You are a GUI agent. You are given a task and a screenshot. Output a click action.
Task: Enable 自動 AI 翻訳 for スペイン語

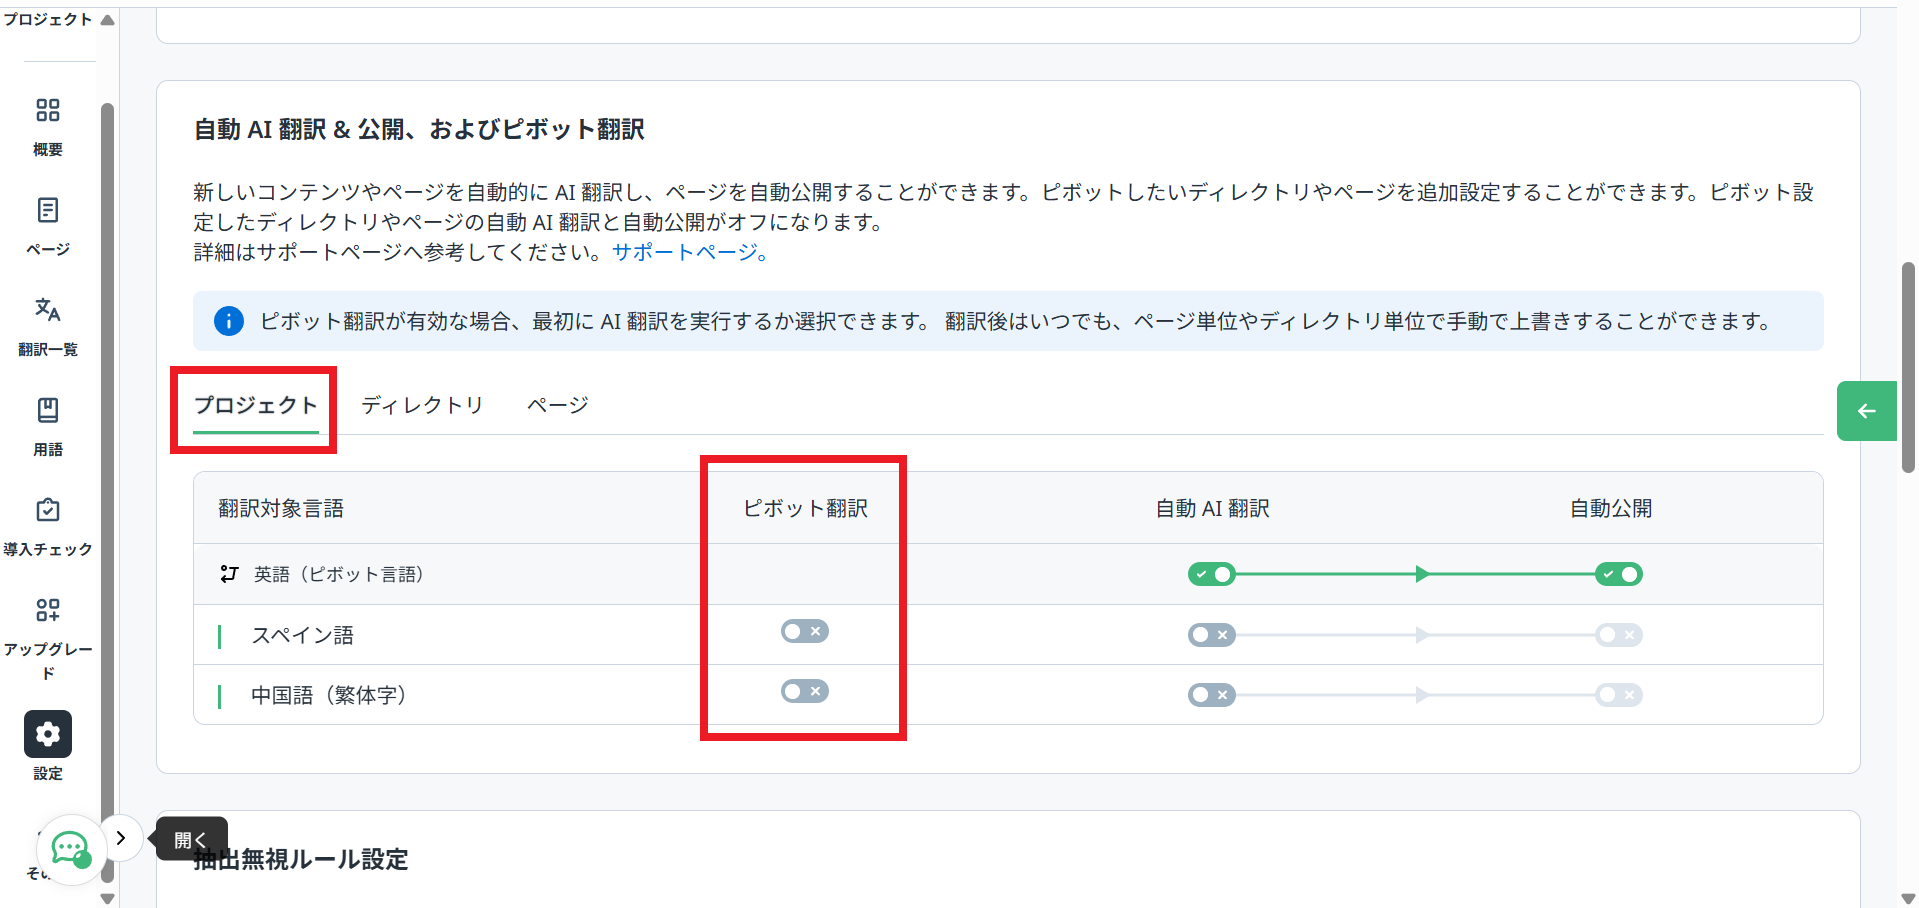[1211, 634]
